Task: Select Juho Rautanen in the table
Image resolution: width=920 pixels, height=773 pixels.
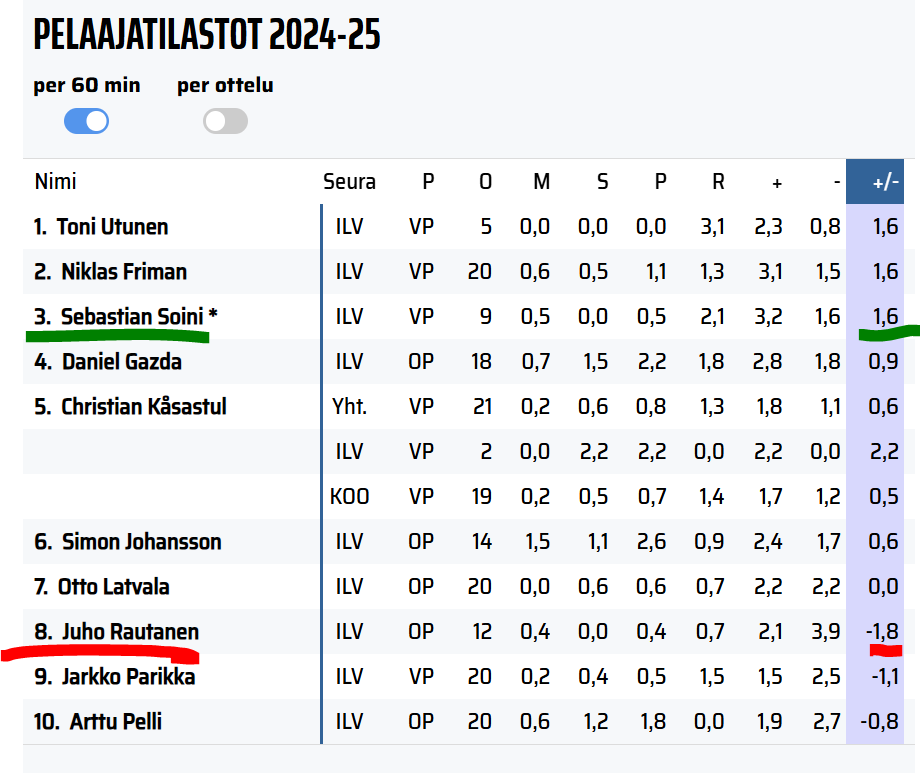Action: tap(130, 632)
